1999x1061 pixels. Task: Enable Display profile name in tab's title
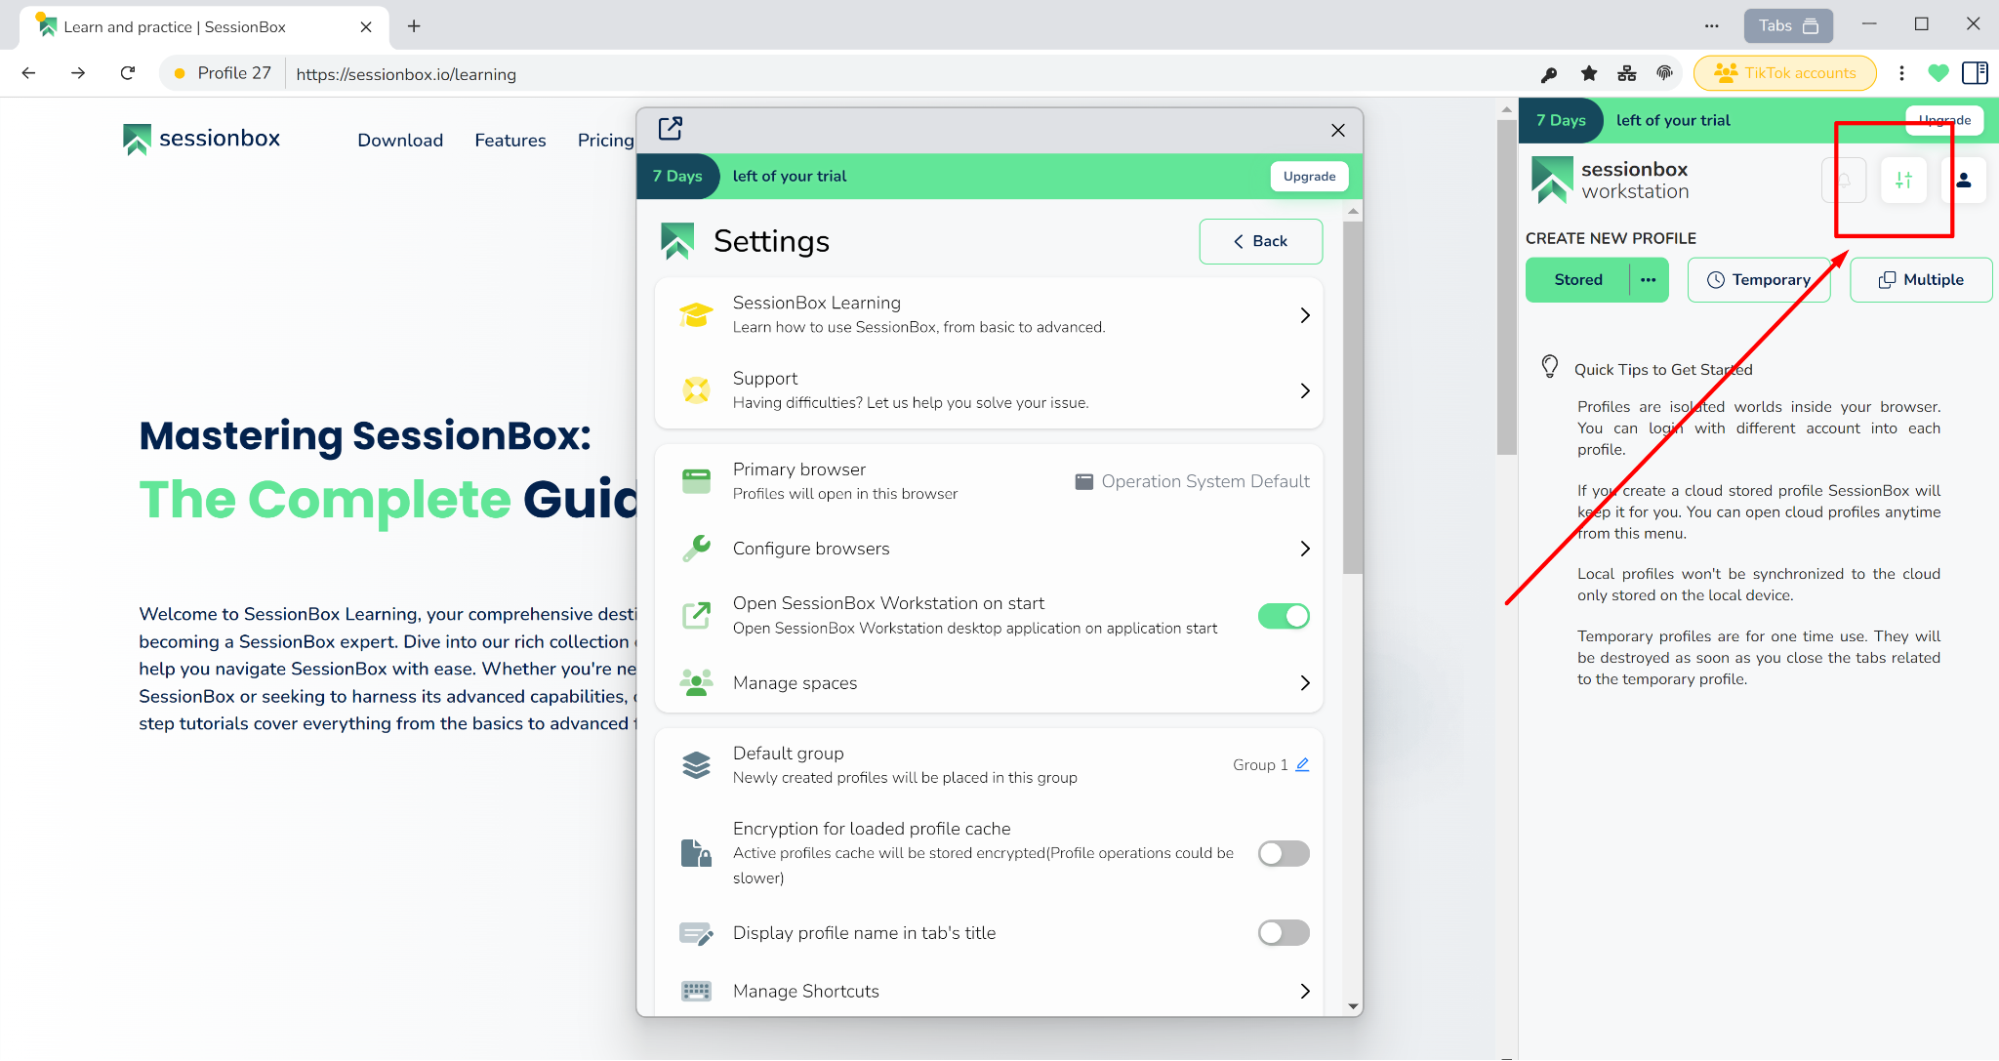tap(1283, 933)
